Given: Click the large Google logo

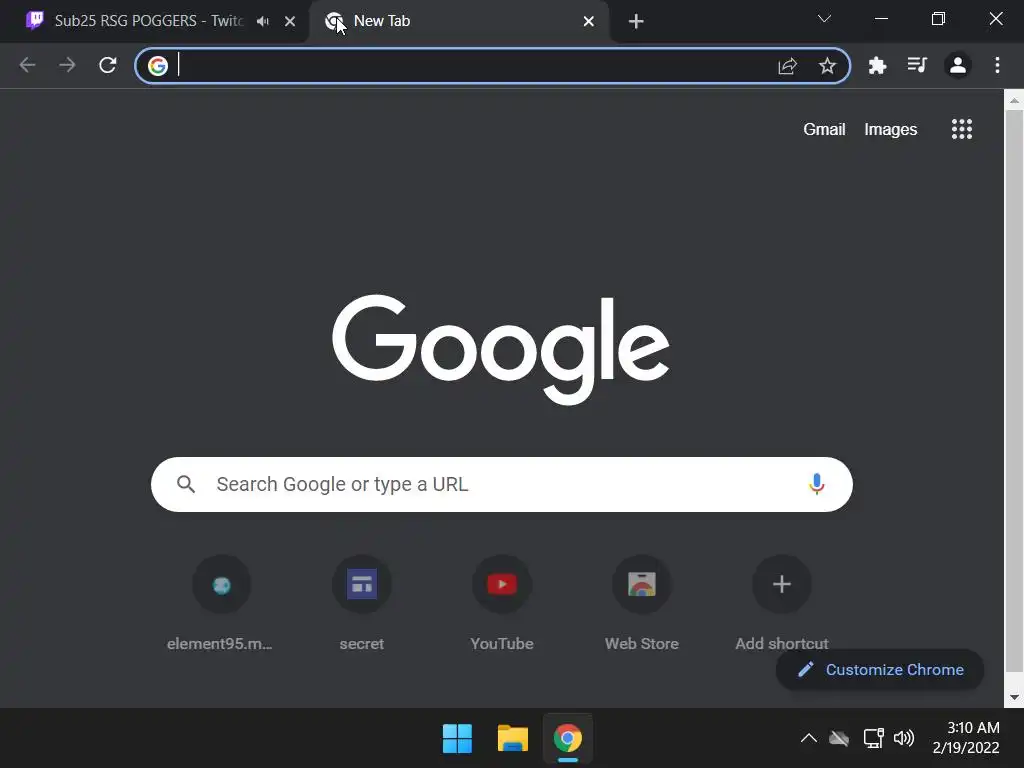Looking at the screenshot, I should tap(501, 349).
